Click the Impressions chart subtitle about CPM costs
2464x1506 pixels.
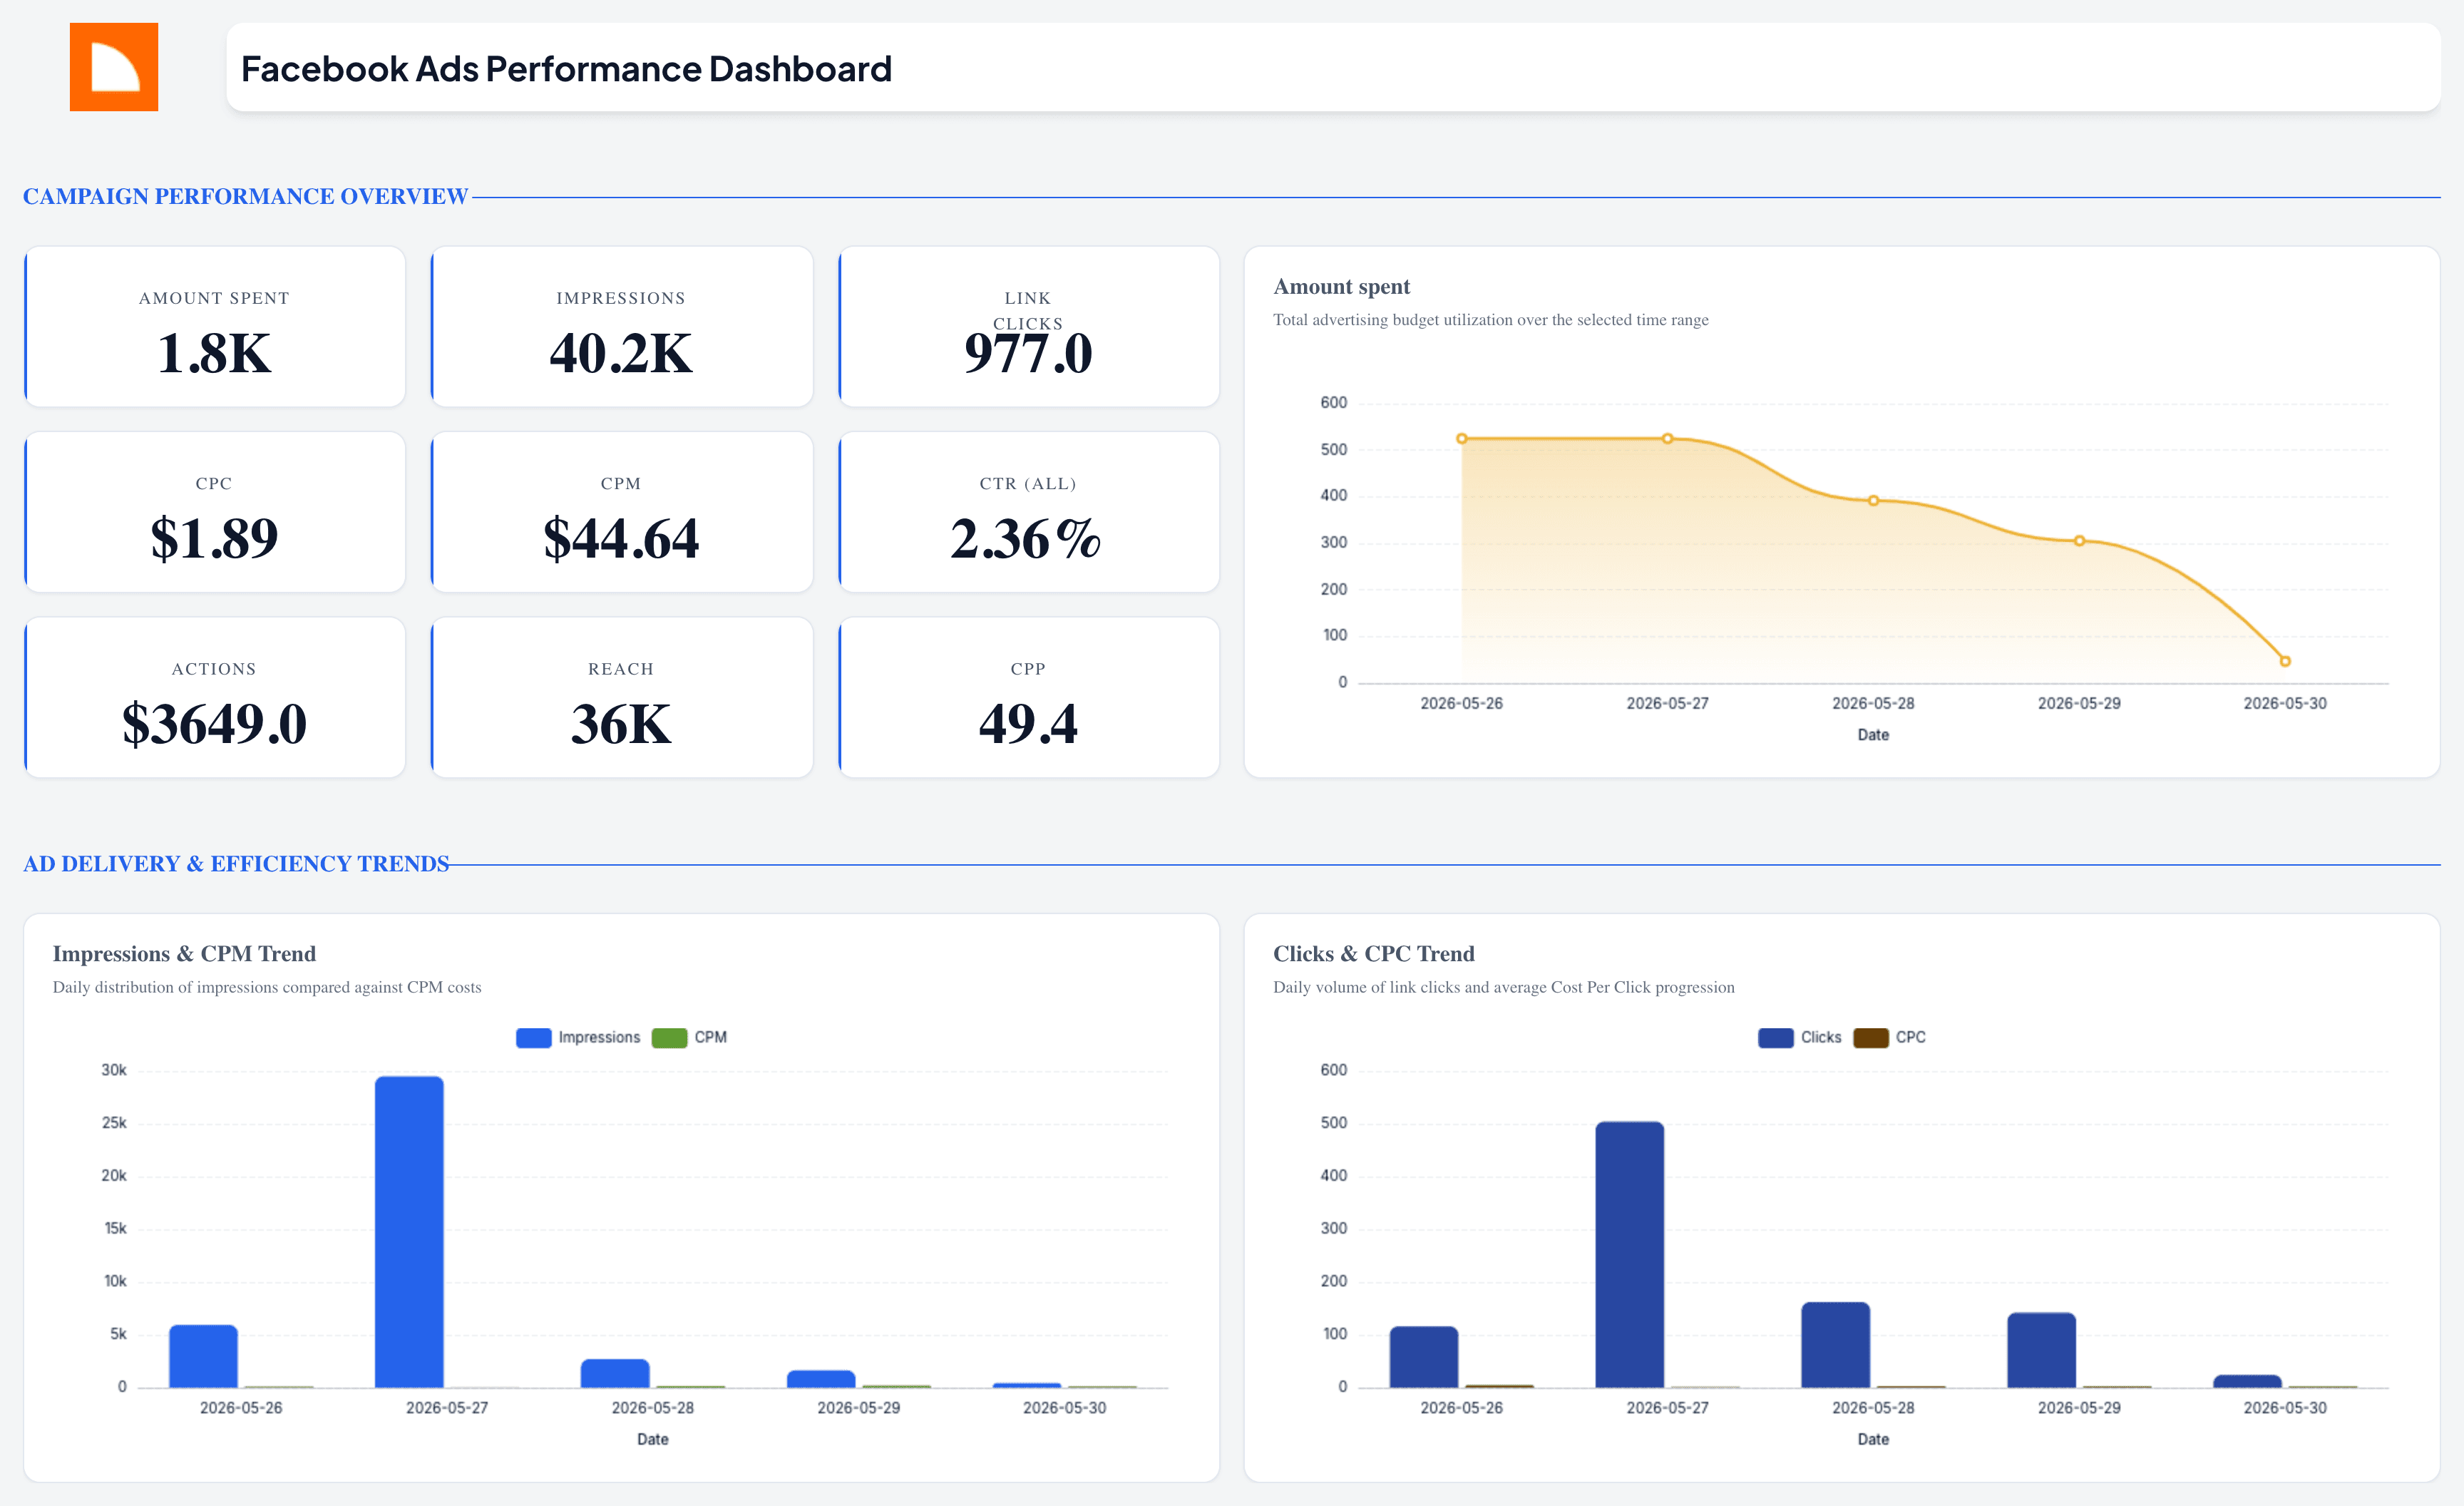[x=267, y=988]
